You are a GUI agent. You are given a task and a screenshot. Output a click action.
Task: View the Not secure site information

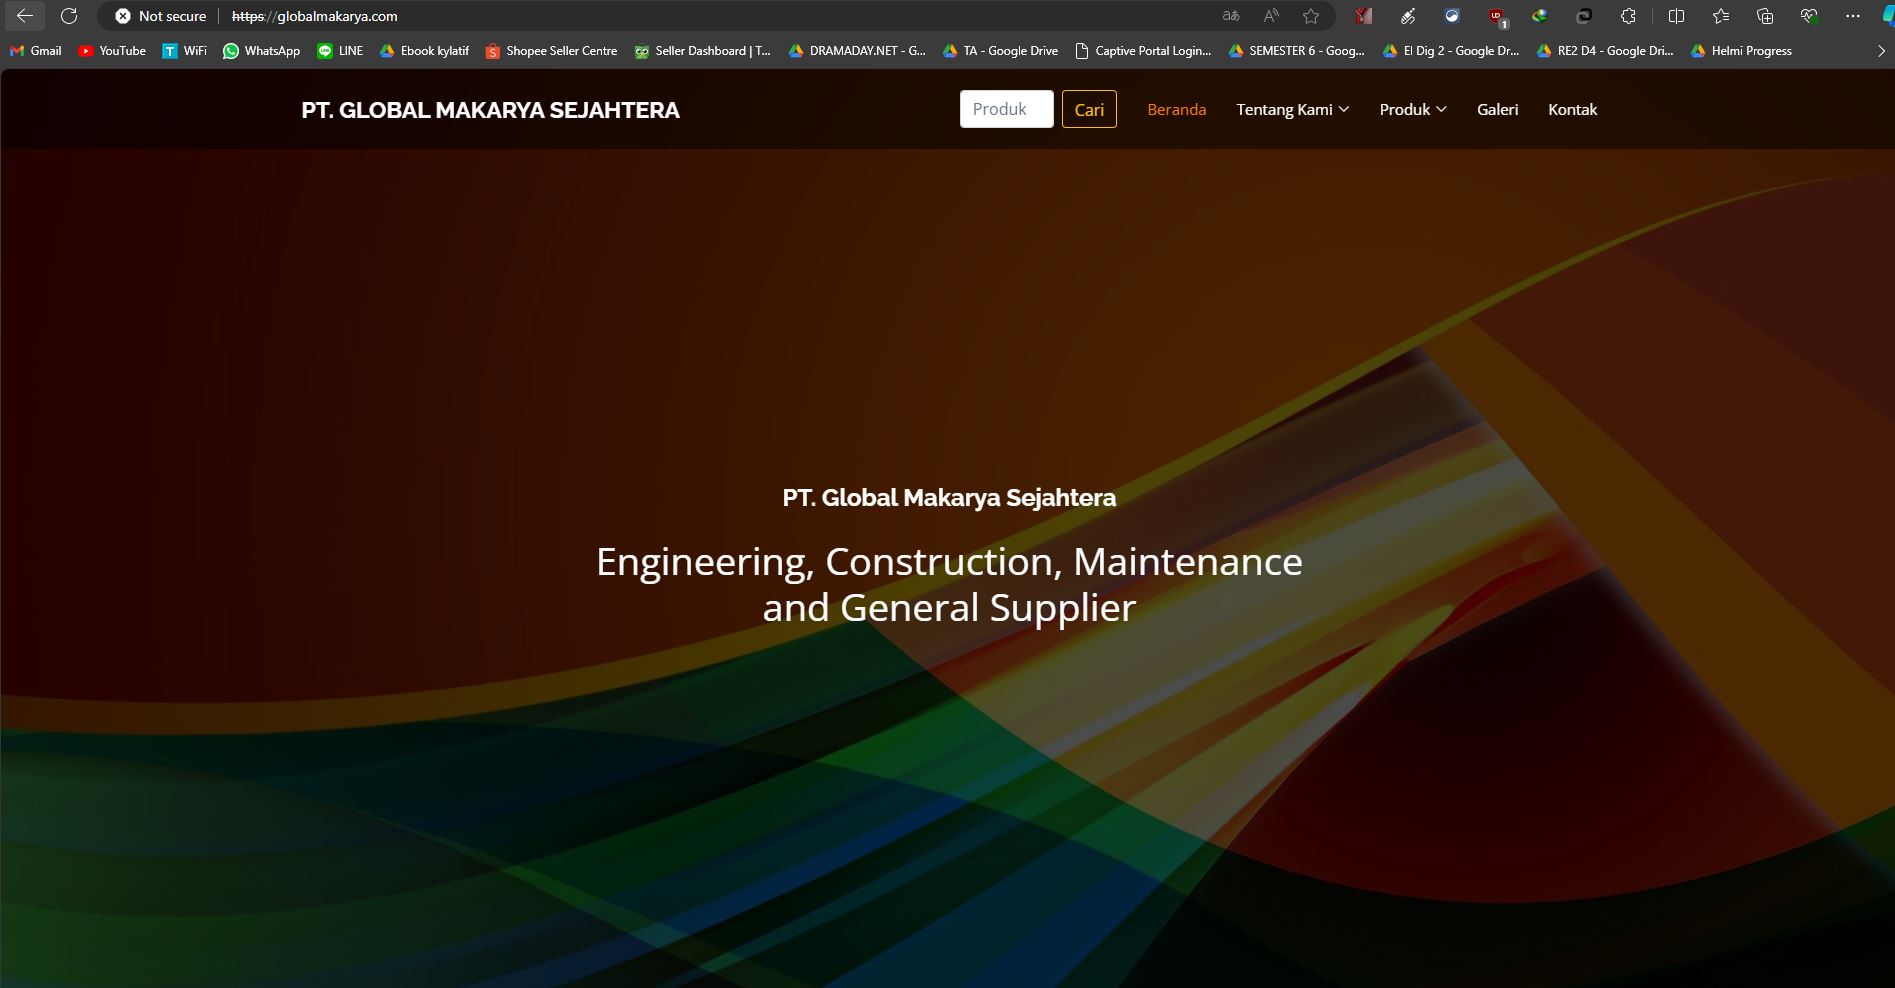coord(161,16)
